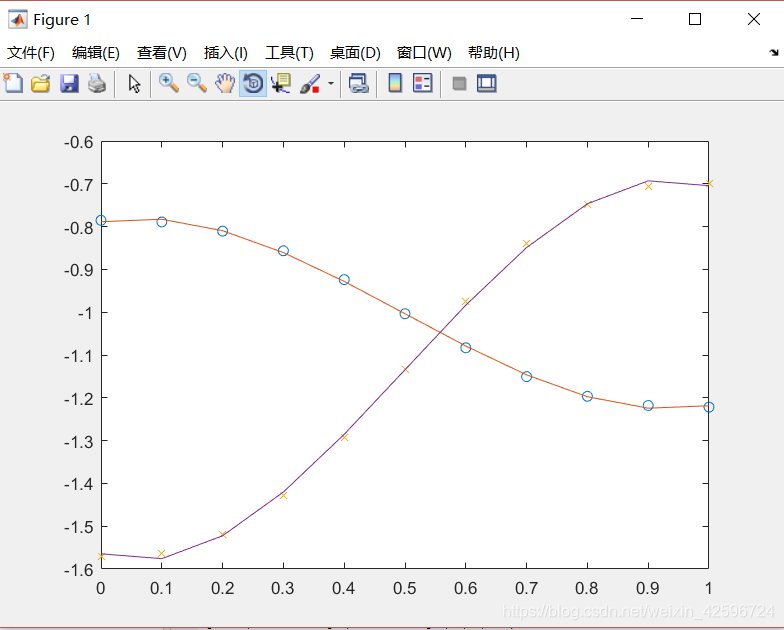Open the 桌面(D) menu
784x630 pixels.
coord(355,52)
